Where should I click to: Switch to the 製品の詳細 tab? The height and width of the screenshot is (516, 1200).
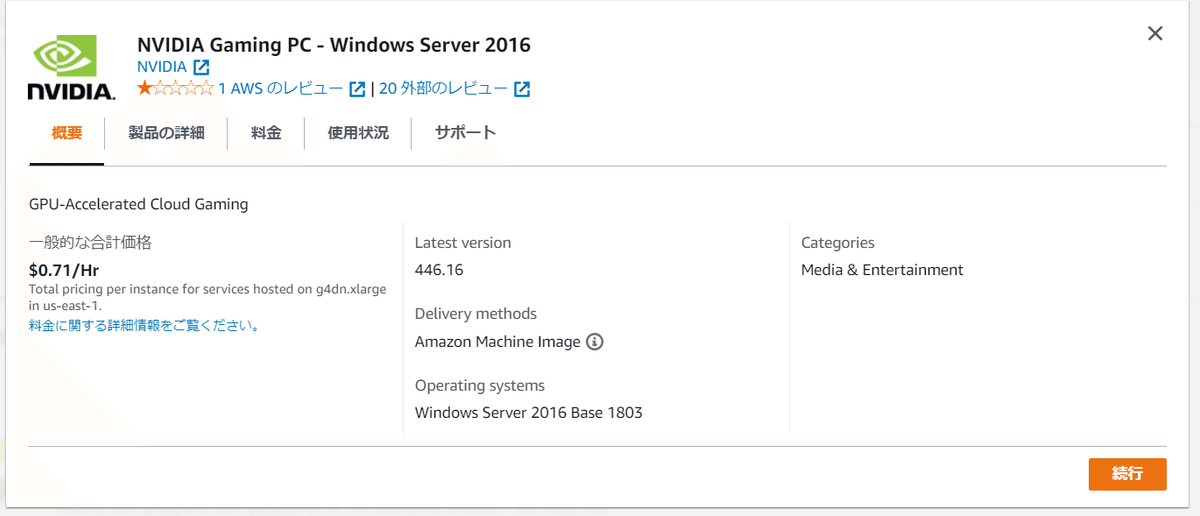point(166,133)
